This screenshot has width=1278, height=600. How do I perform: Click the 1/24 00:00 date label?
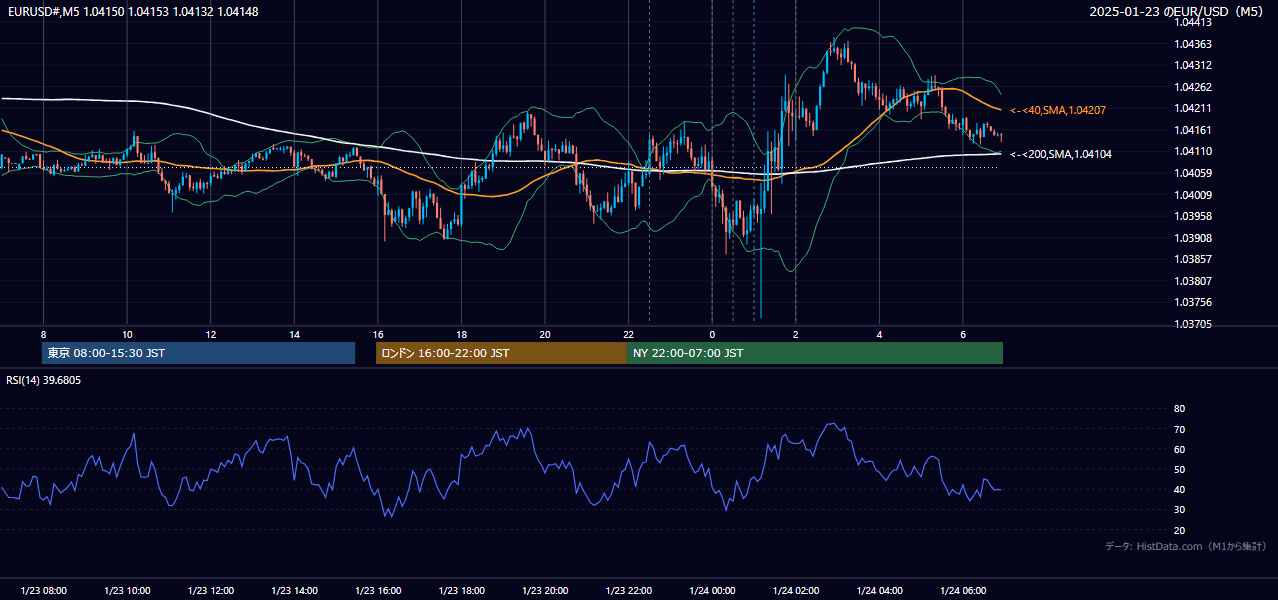[712, 591]
